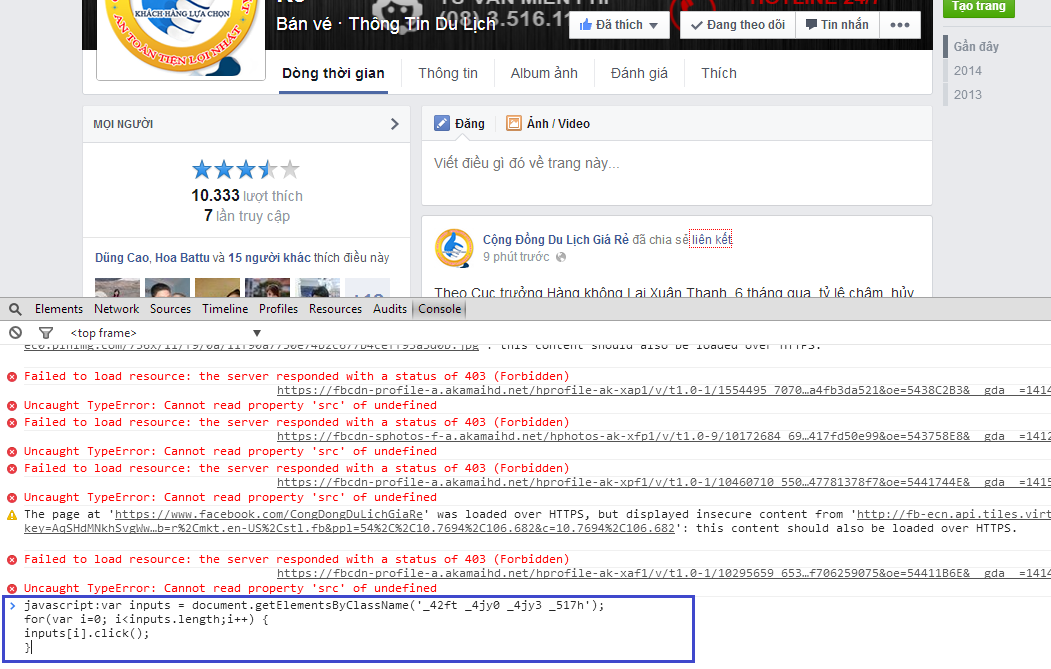Toggle the console filter funnel icon

point(46,332)
